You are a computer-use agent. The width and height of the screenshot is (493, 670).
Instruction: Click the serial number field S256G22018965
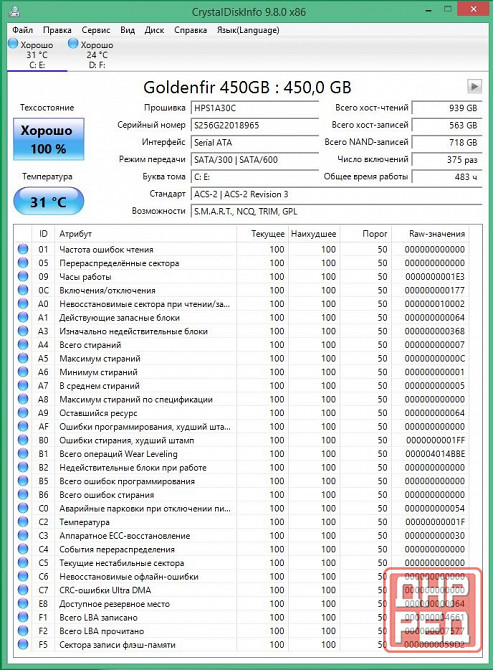[x=255, y=125]
